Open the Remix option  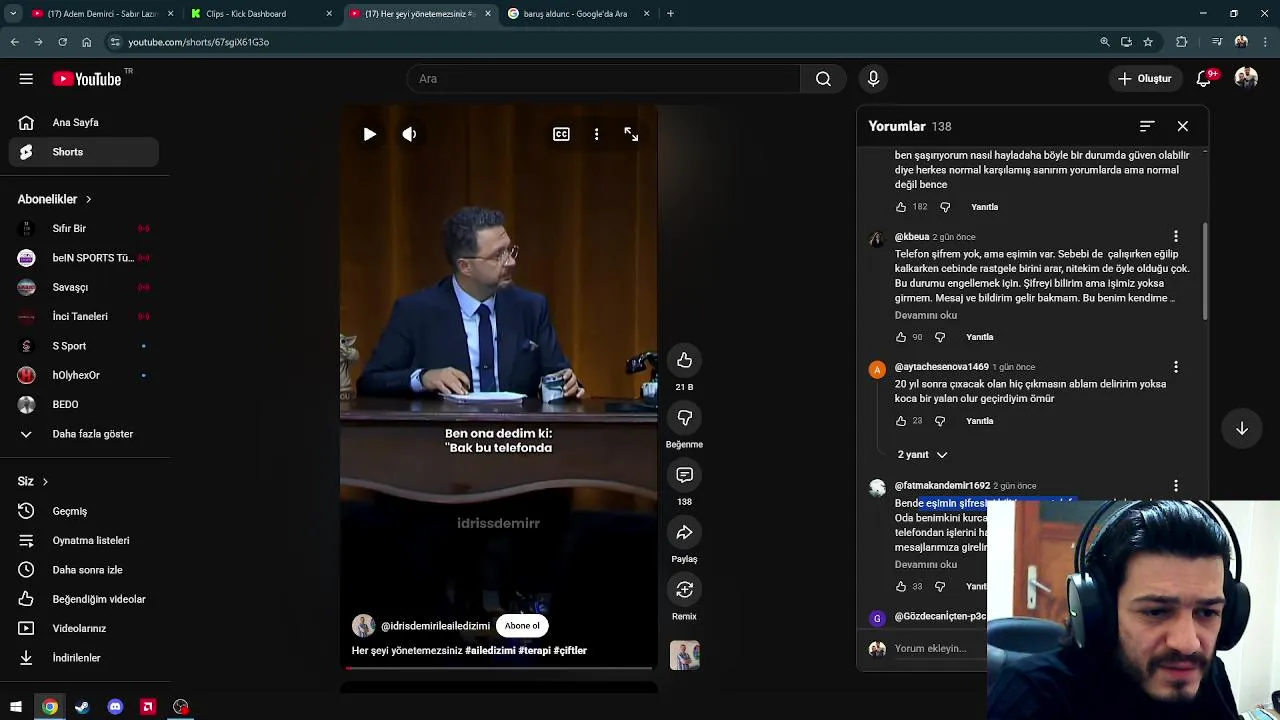tap(684, 590)
